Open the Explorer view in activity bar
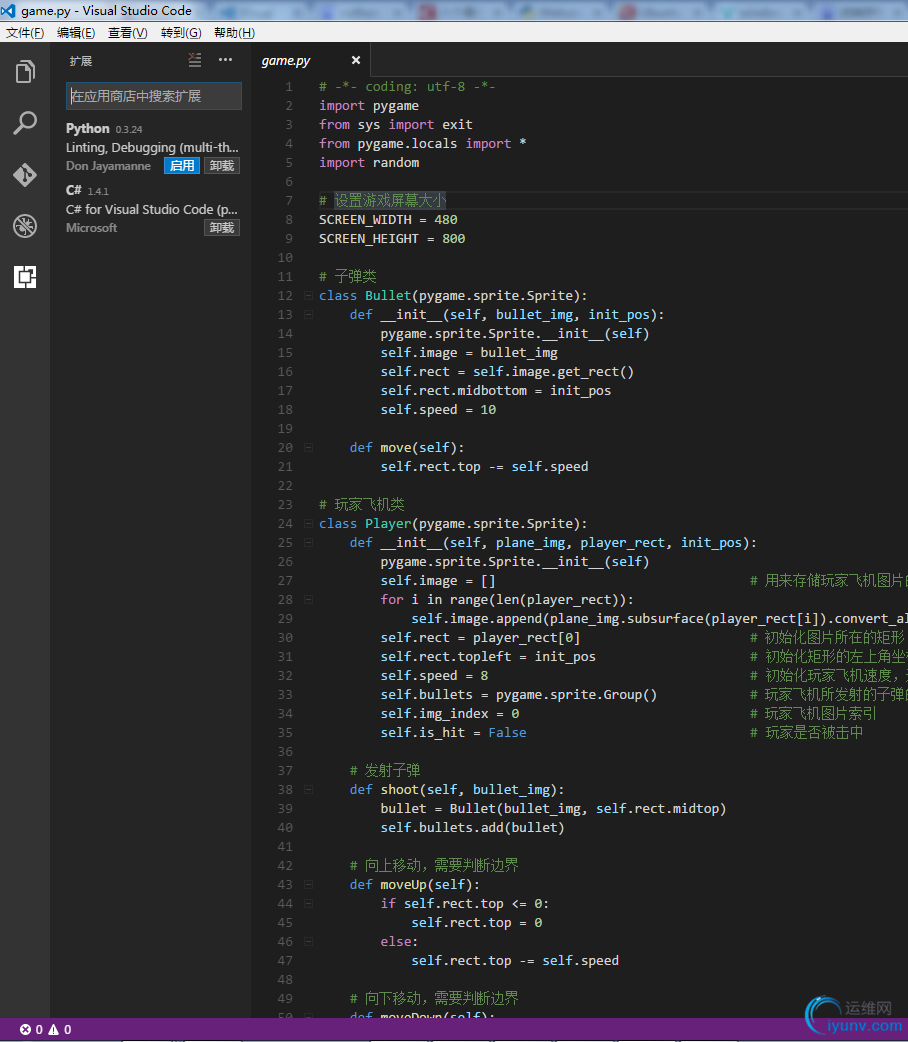Screen dimensions: 908x1042 coord(25,72)
